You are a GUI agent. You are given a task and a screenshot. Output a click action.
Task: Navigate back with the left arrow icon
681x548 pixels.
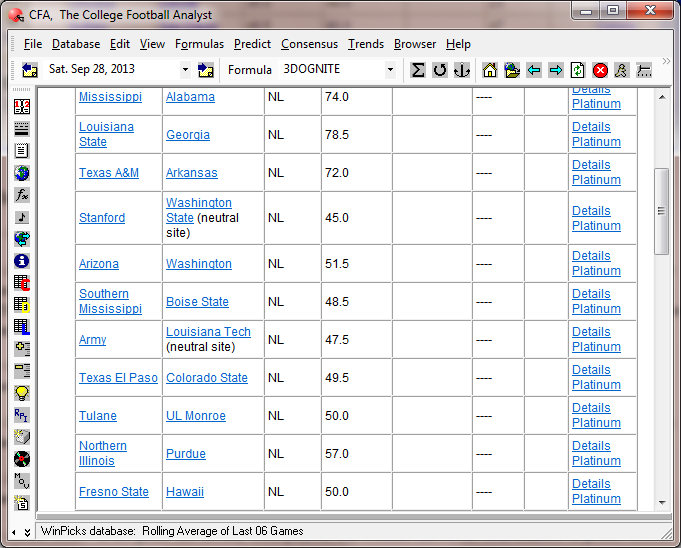(x=534, y=70)
